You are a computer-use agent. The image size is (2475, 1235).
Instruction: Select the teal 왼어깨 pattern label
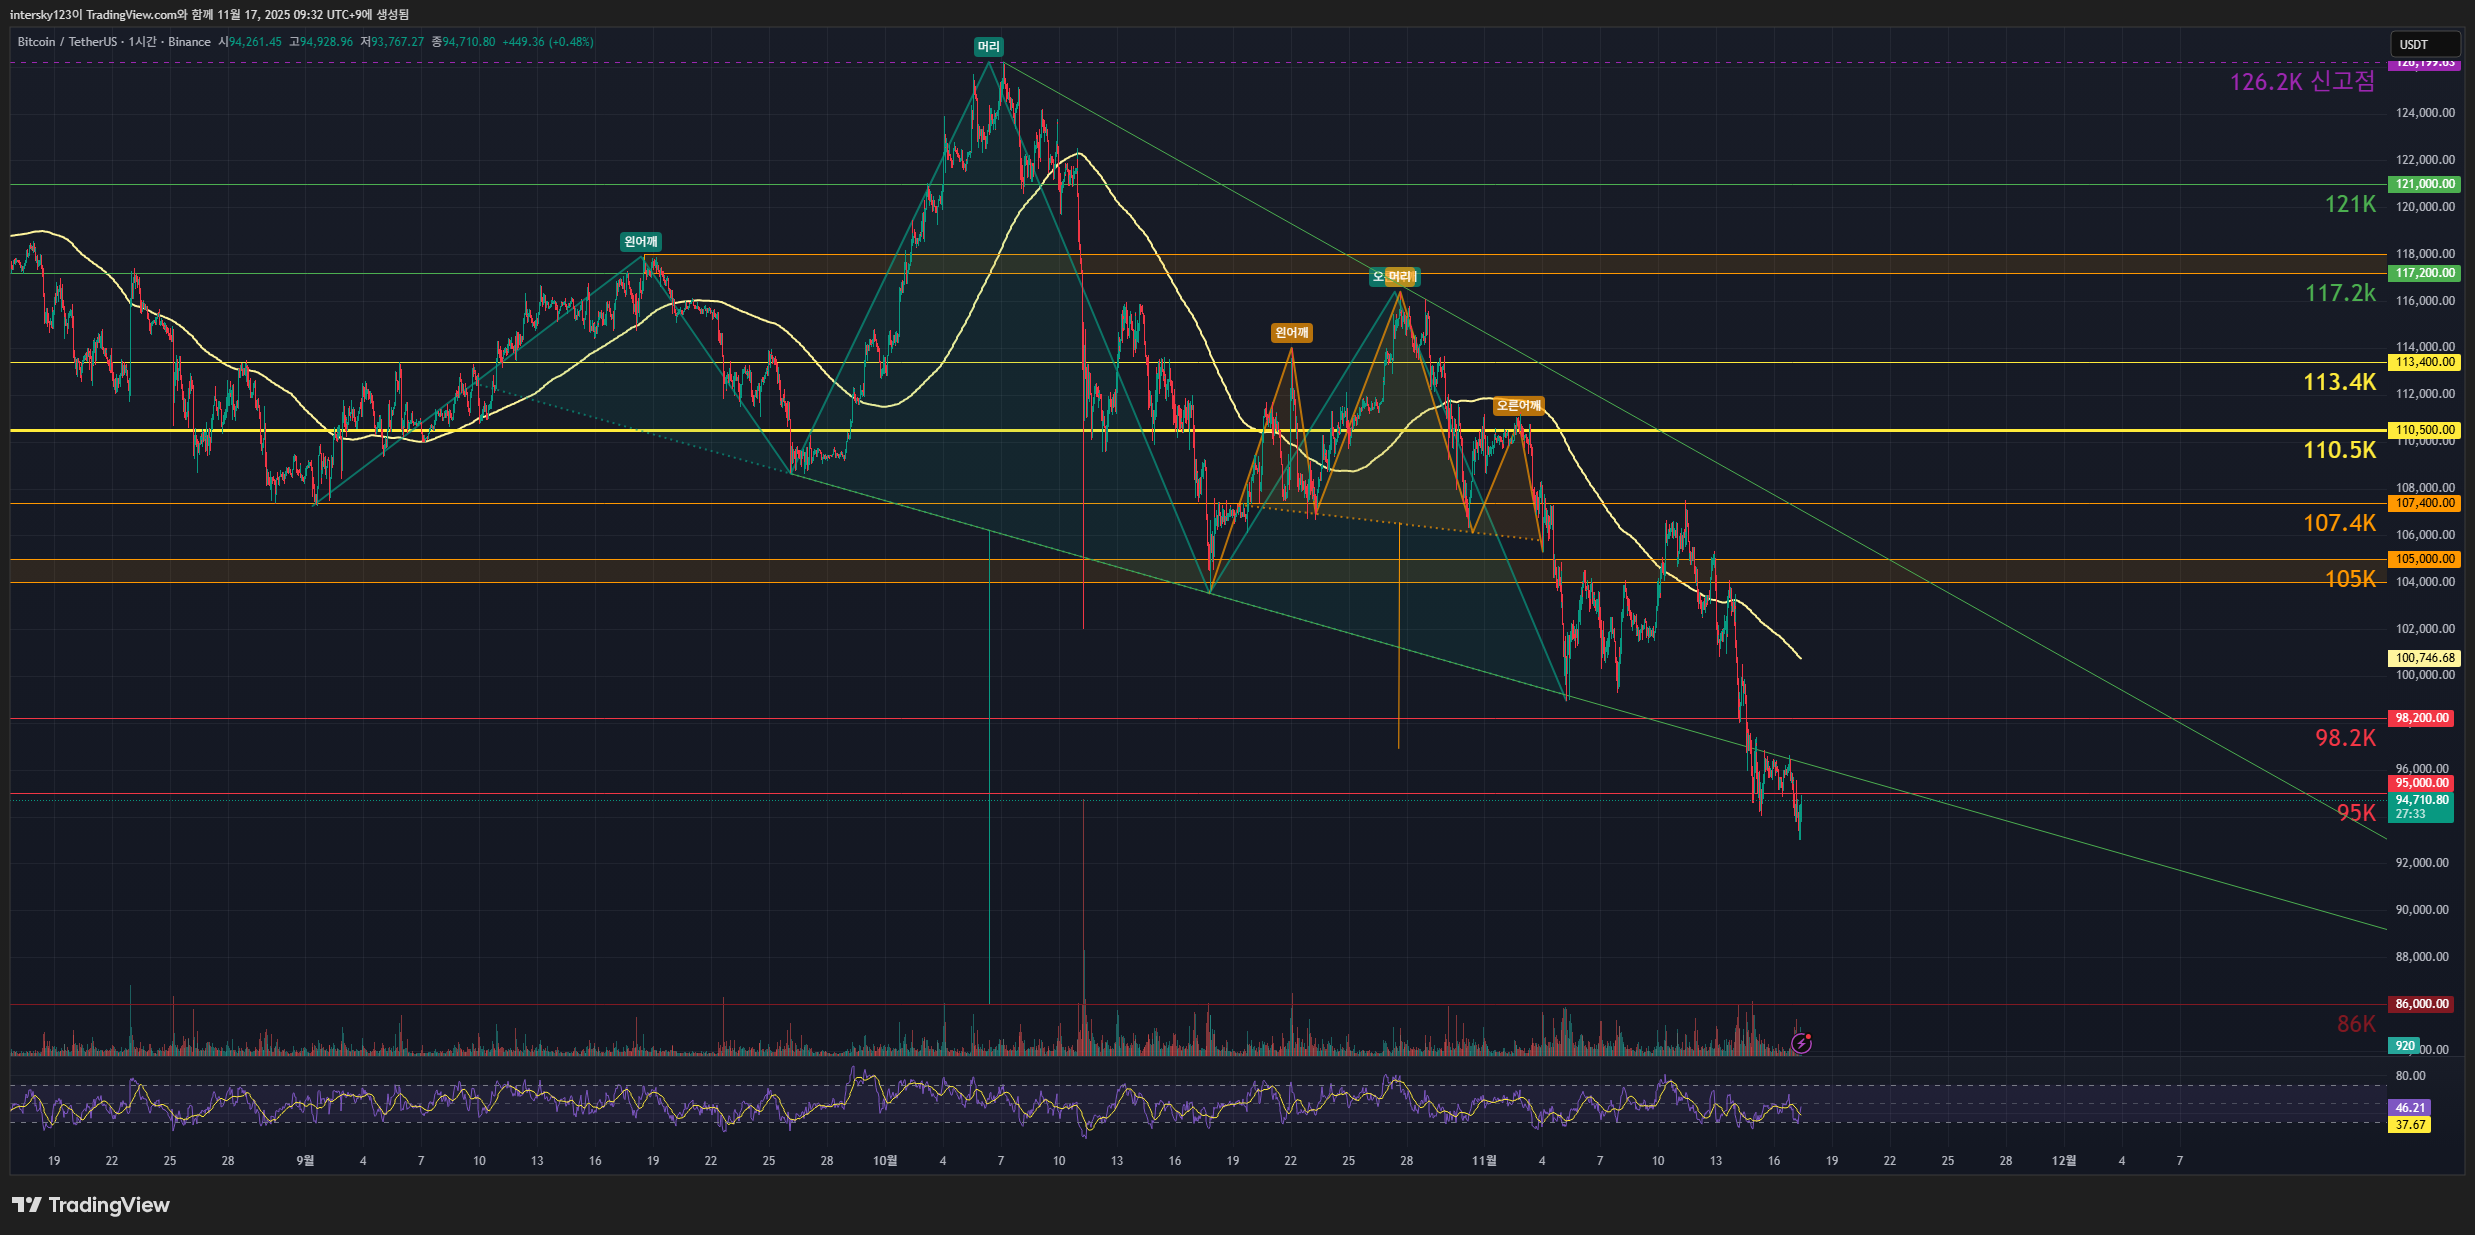640,242
